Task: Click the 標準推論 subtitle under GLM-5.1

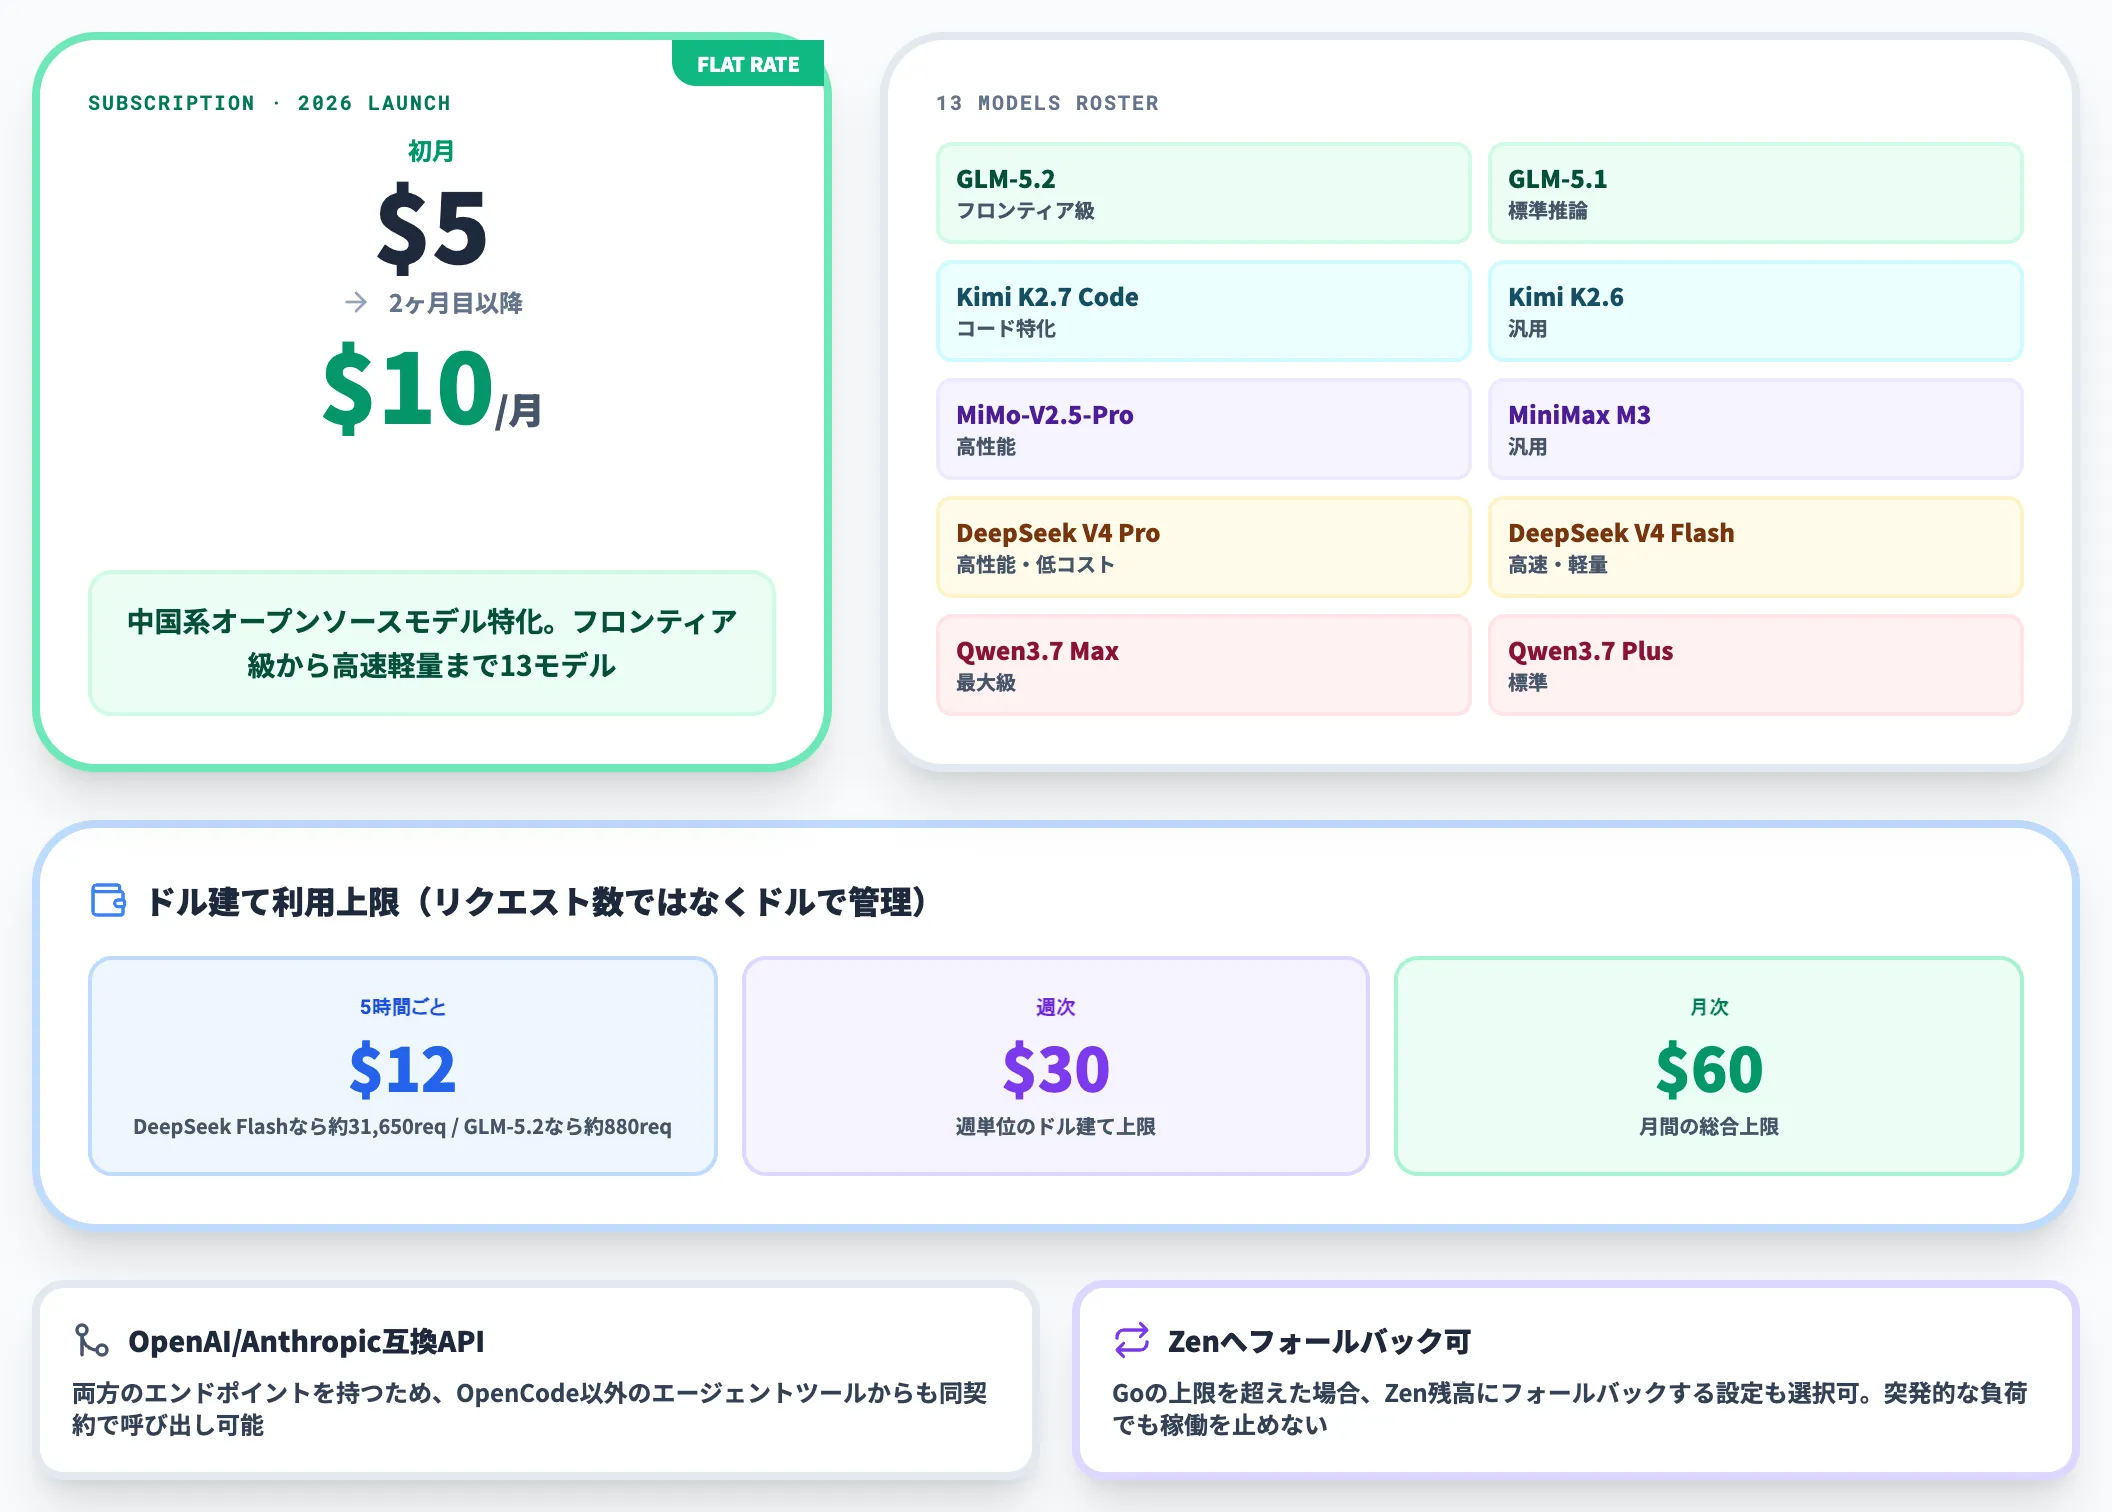Action: click(x=1547, y=211)
